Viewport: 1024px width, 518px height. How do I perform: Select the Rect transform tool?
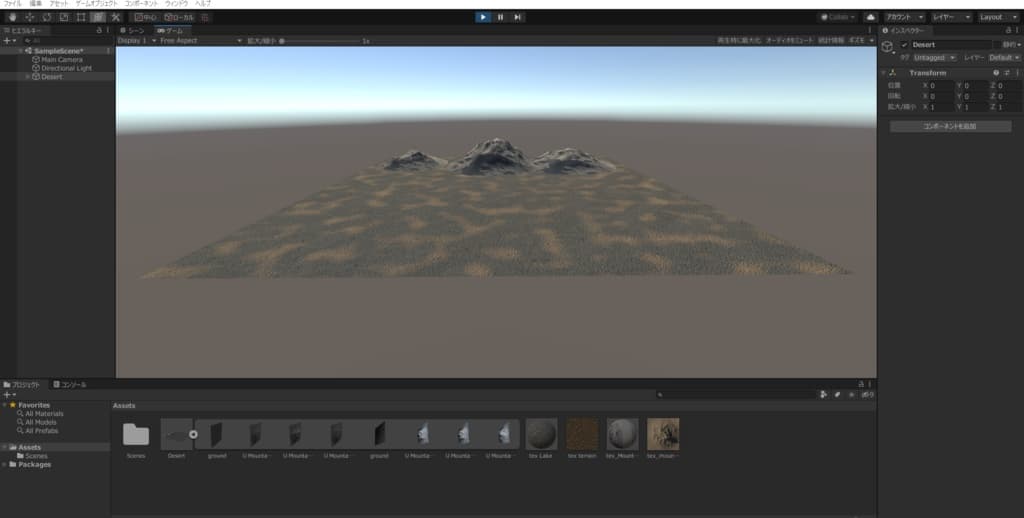(81, 17)
